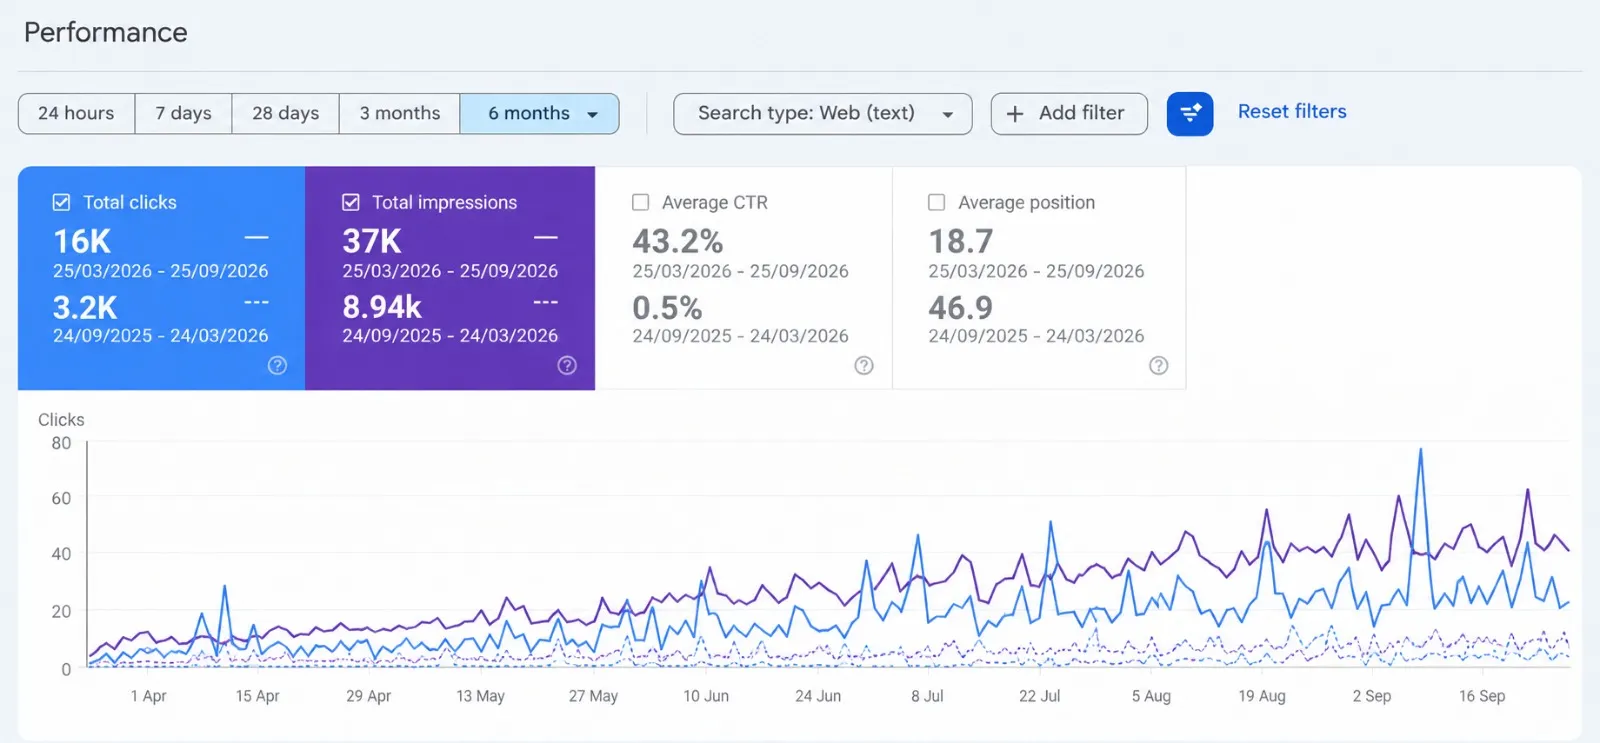Click the 19 Aug date label on chart
The image size is (1600, 743).
click(1262, 696)
